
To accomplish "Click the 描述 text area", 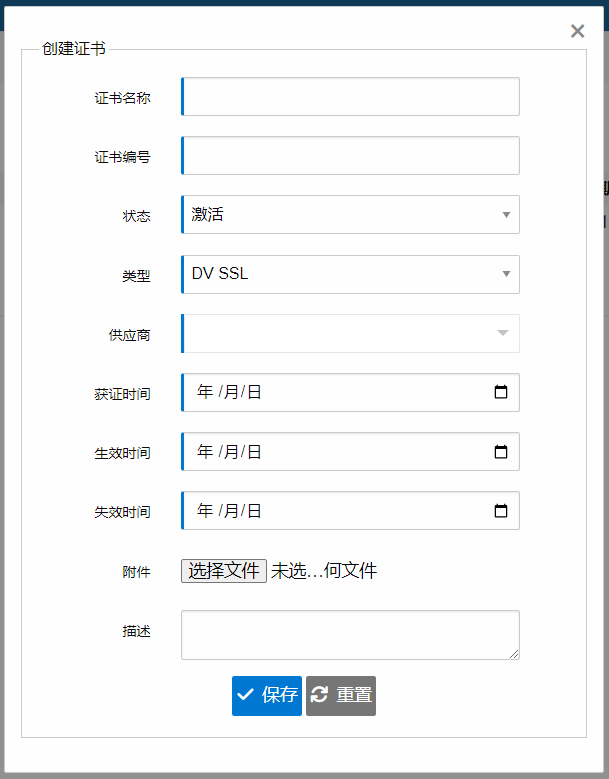I will [350, 635].
